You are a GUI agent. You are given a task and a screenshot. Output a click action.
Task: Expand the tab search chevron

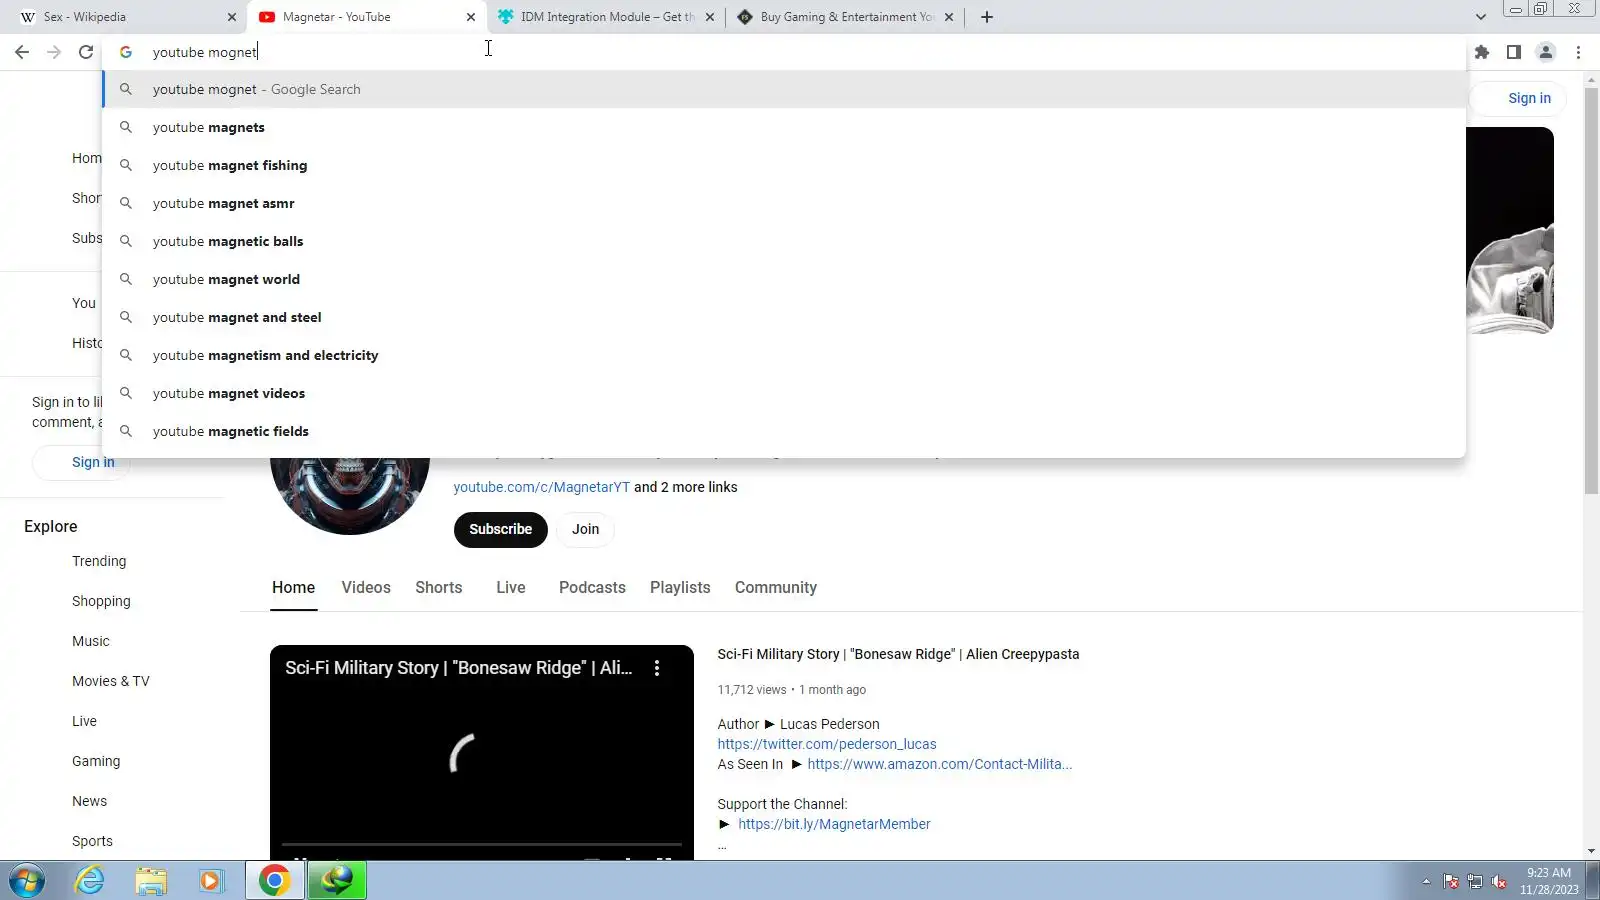[1481, 17]
